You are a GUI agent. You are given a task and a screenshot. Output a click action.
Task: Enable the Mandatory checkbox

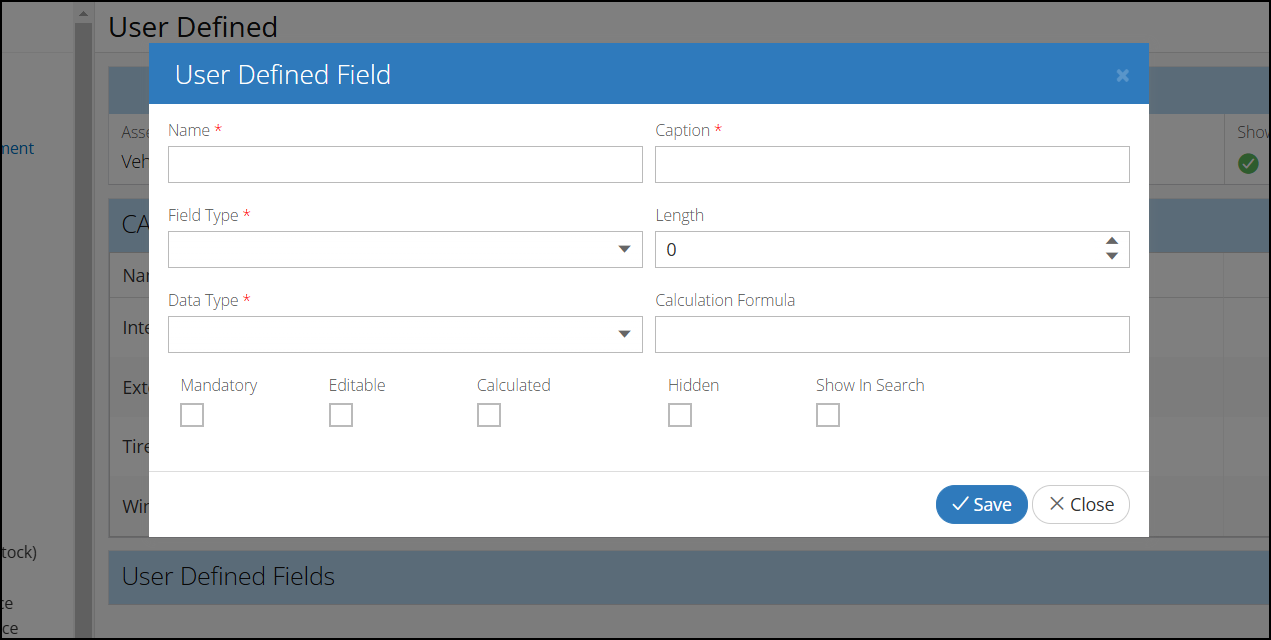(x=192, y=415)
